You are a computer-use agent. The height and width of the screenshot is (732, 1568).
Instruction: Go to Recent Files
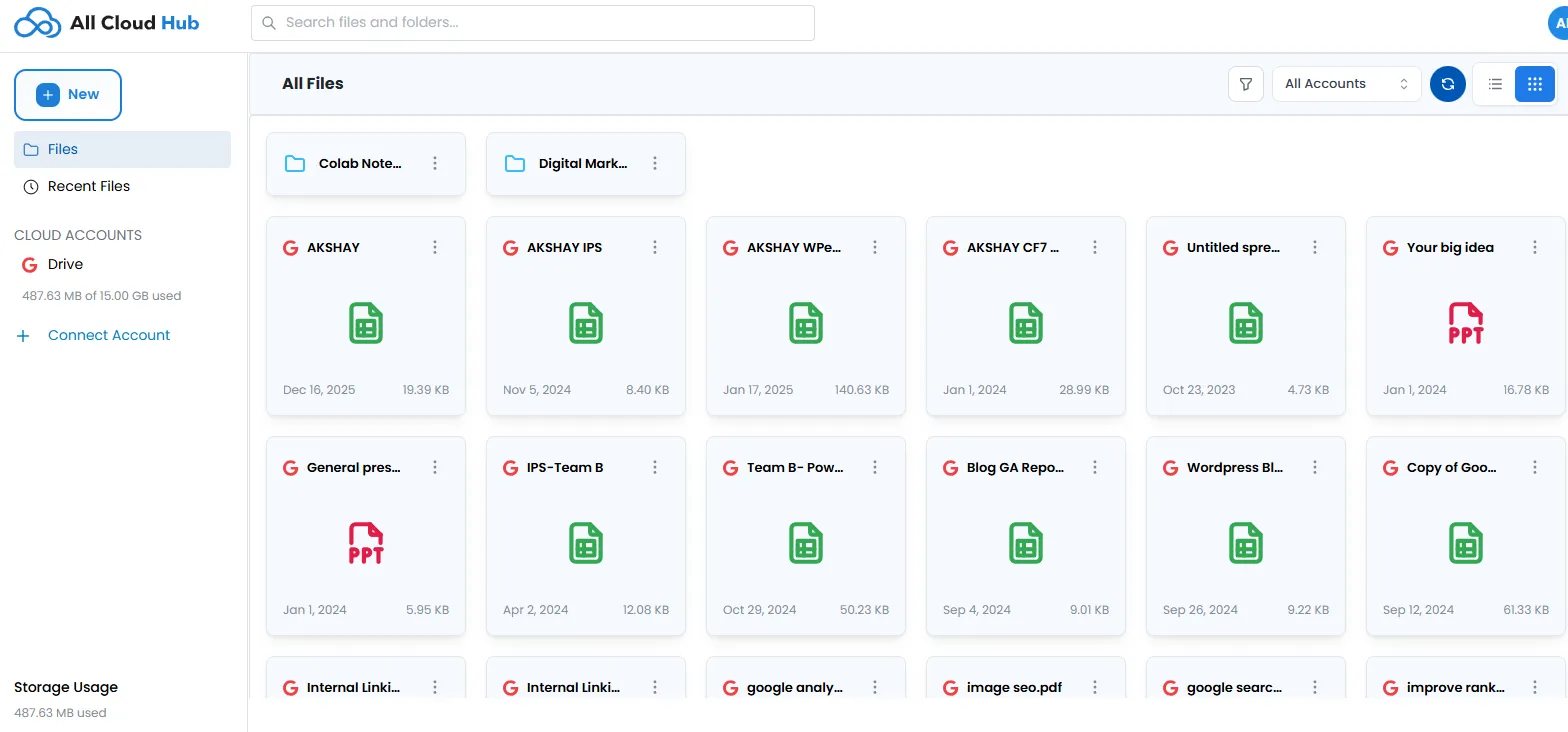coord(88,186)
